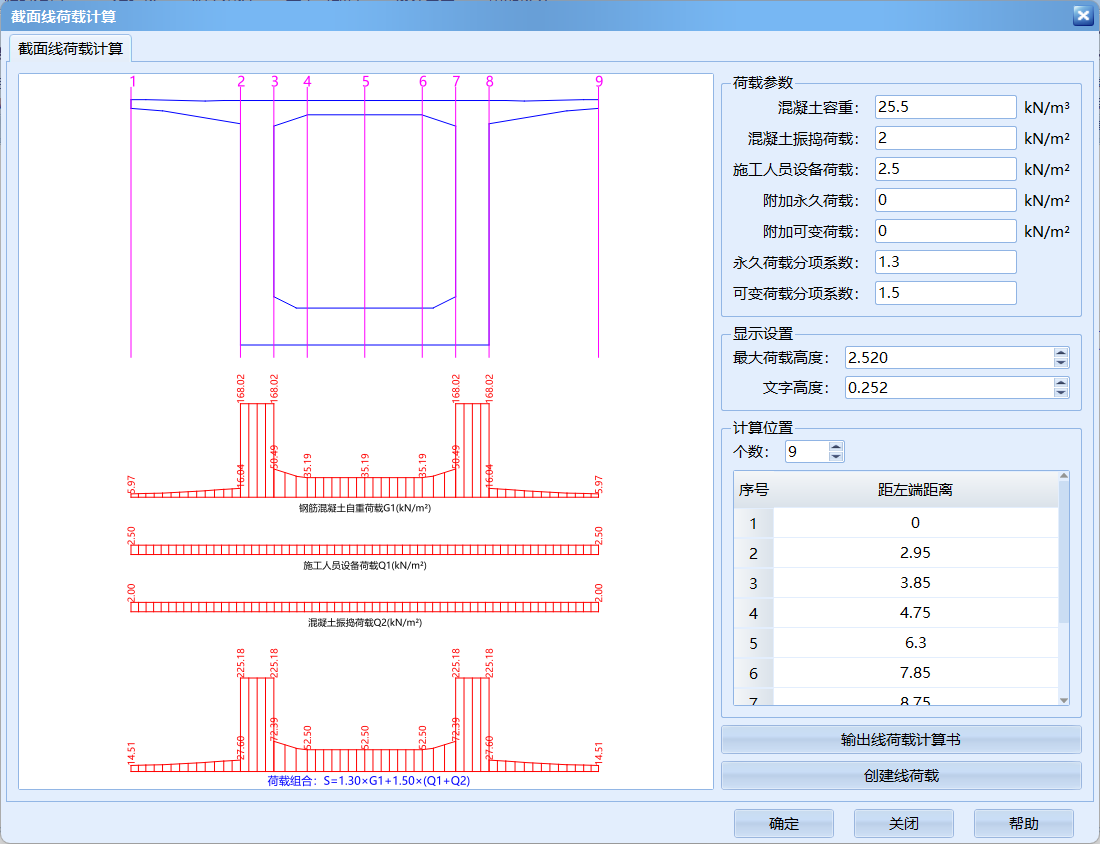
Task: Select the 截面线荷载计算 tab
Action: (71, 48)
